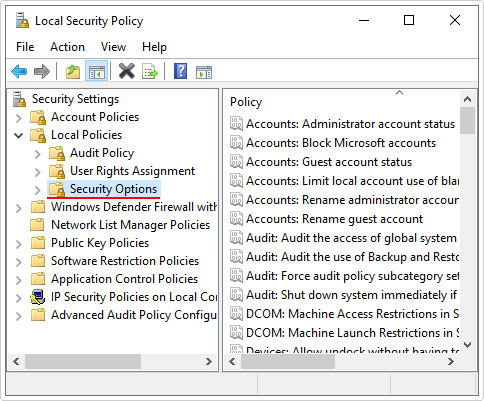Click icon beside Accounts: Administrator account status

236,124
